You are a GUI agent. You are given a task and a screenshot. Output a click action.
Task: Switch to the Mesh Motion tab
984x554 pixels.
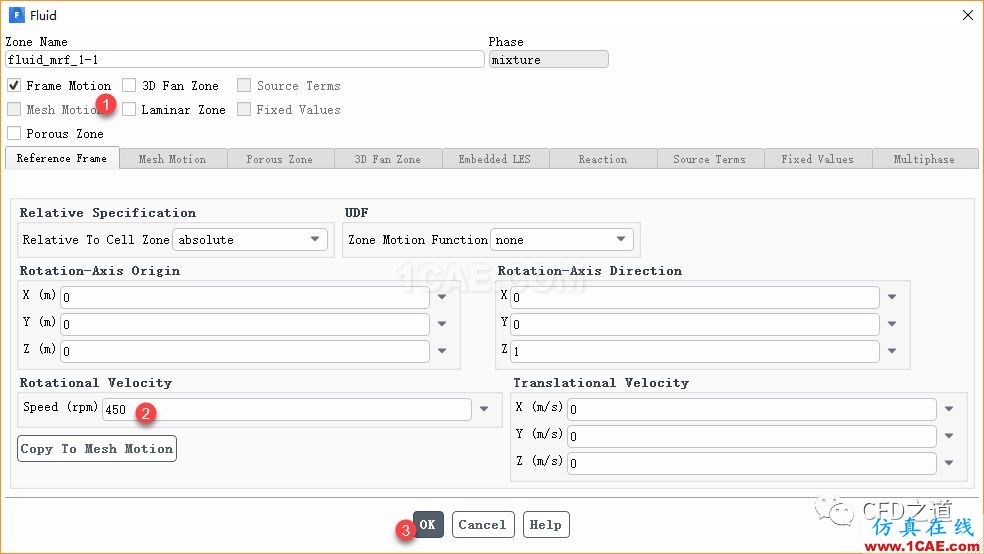173,159
